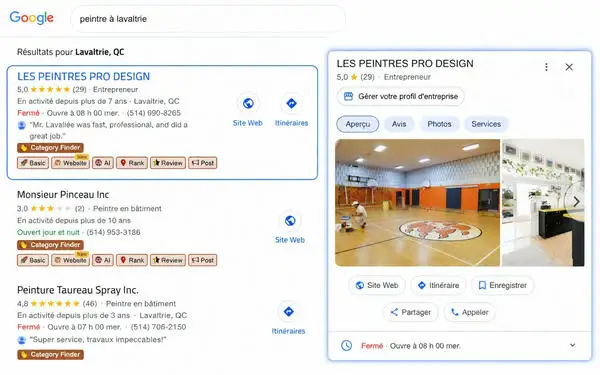Click the Post button under Monsieur Pinceau Inc
Viewport: 600px width, 375px height.
[x=202, y=260]
